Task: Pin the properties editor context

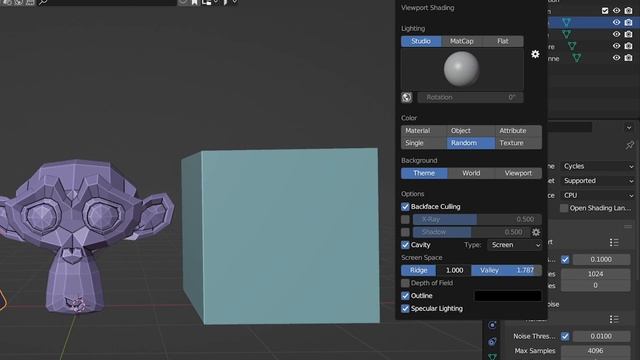Action: tap(630, 145)
